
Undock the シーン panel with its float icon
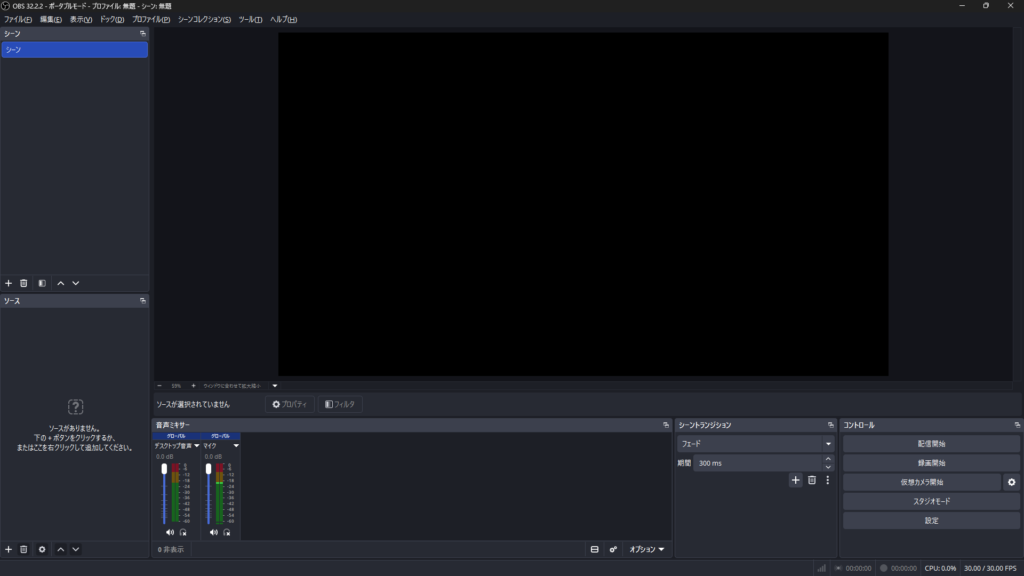point(142,33)
